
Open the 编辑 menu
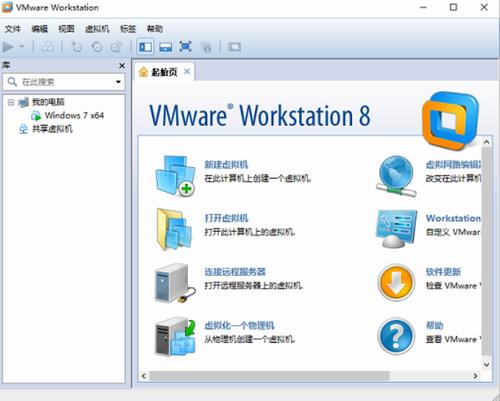click(40, 29)
